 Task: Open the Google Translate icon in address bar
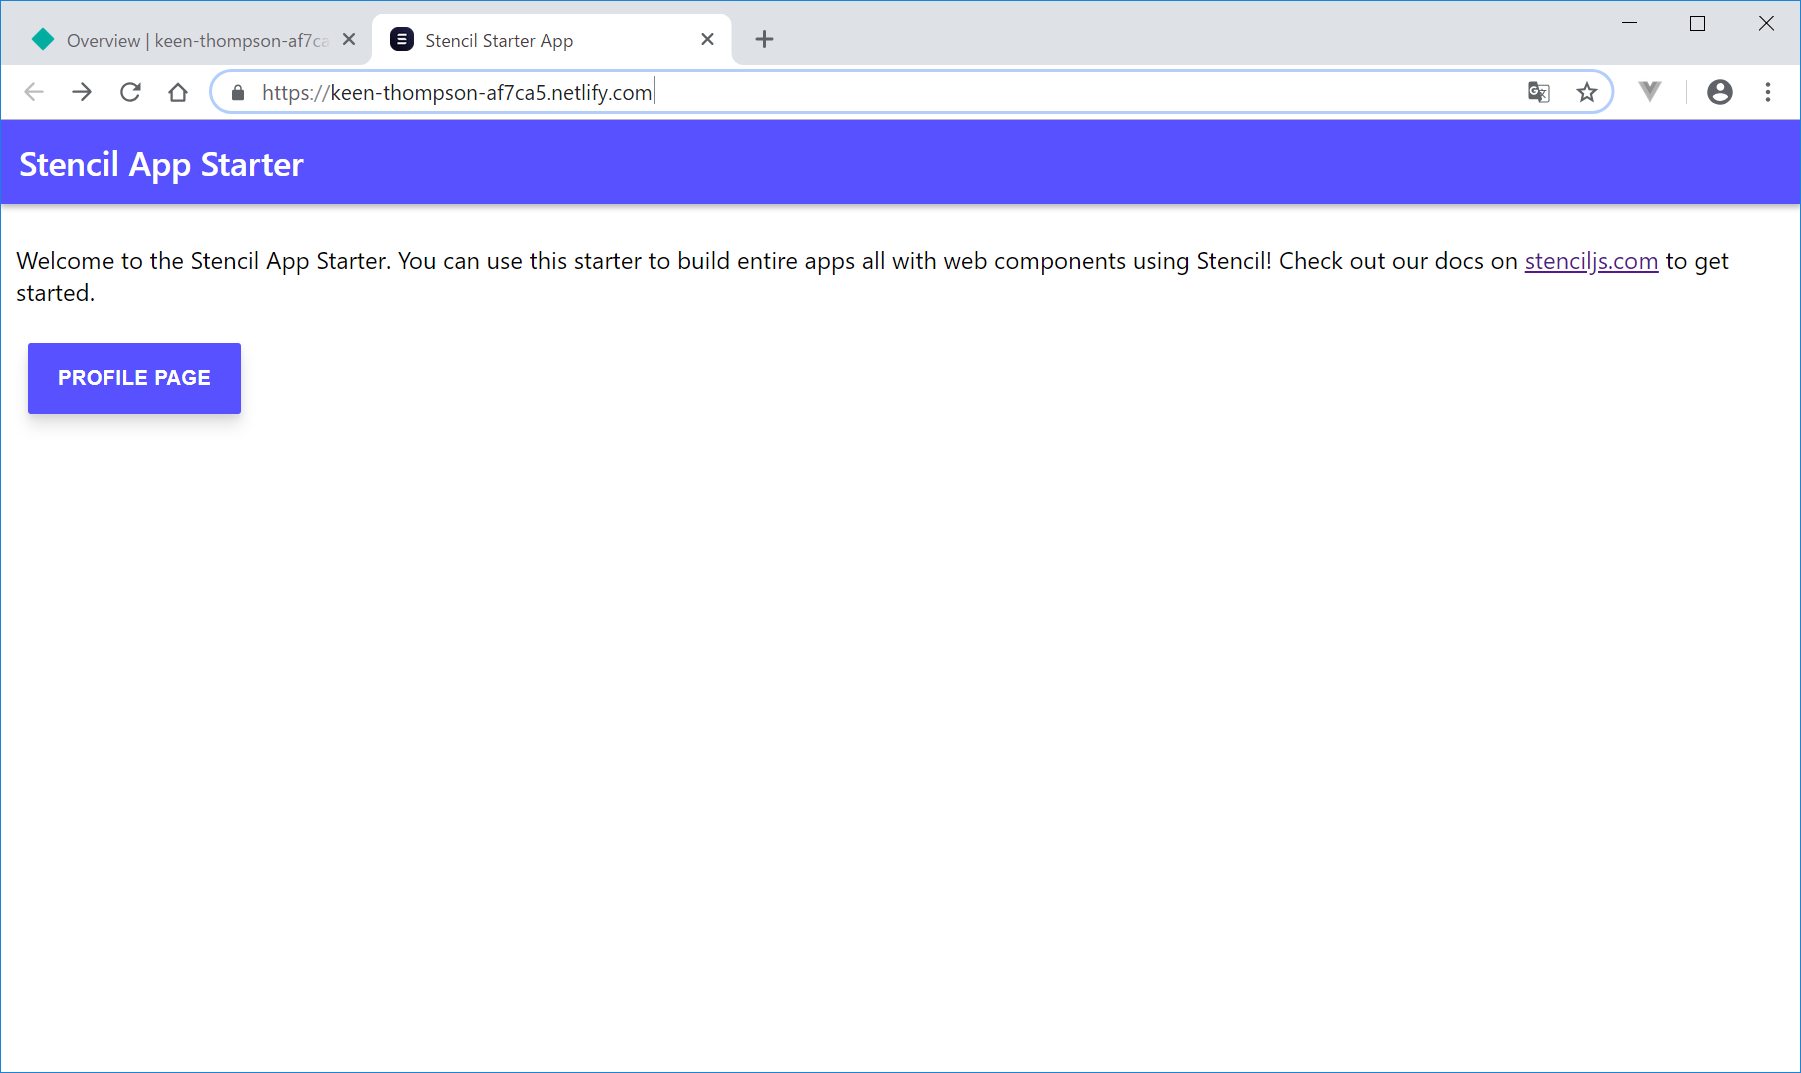click(1538, 92)
